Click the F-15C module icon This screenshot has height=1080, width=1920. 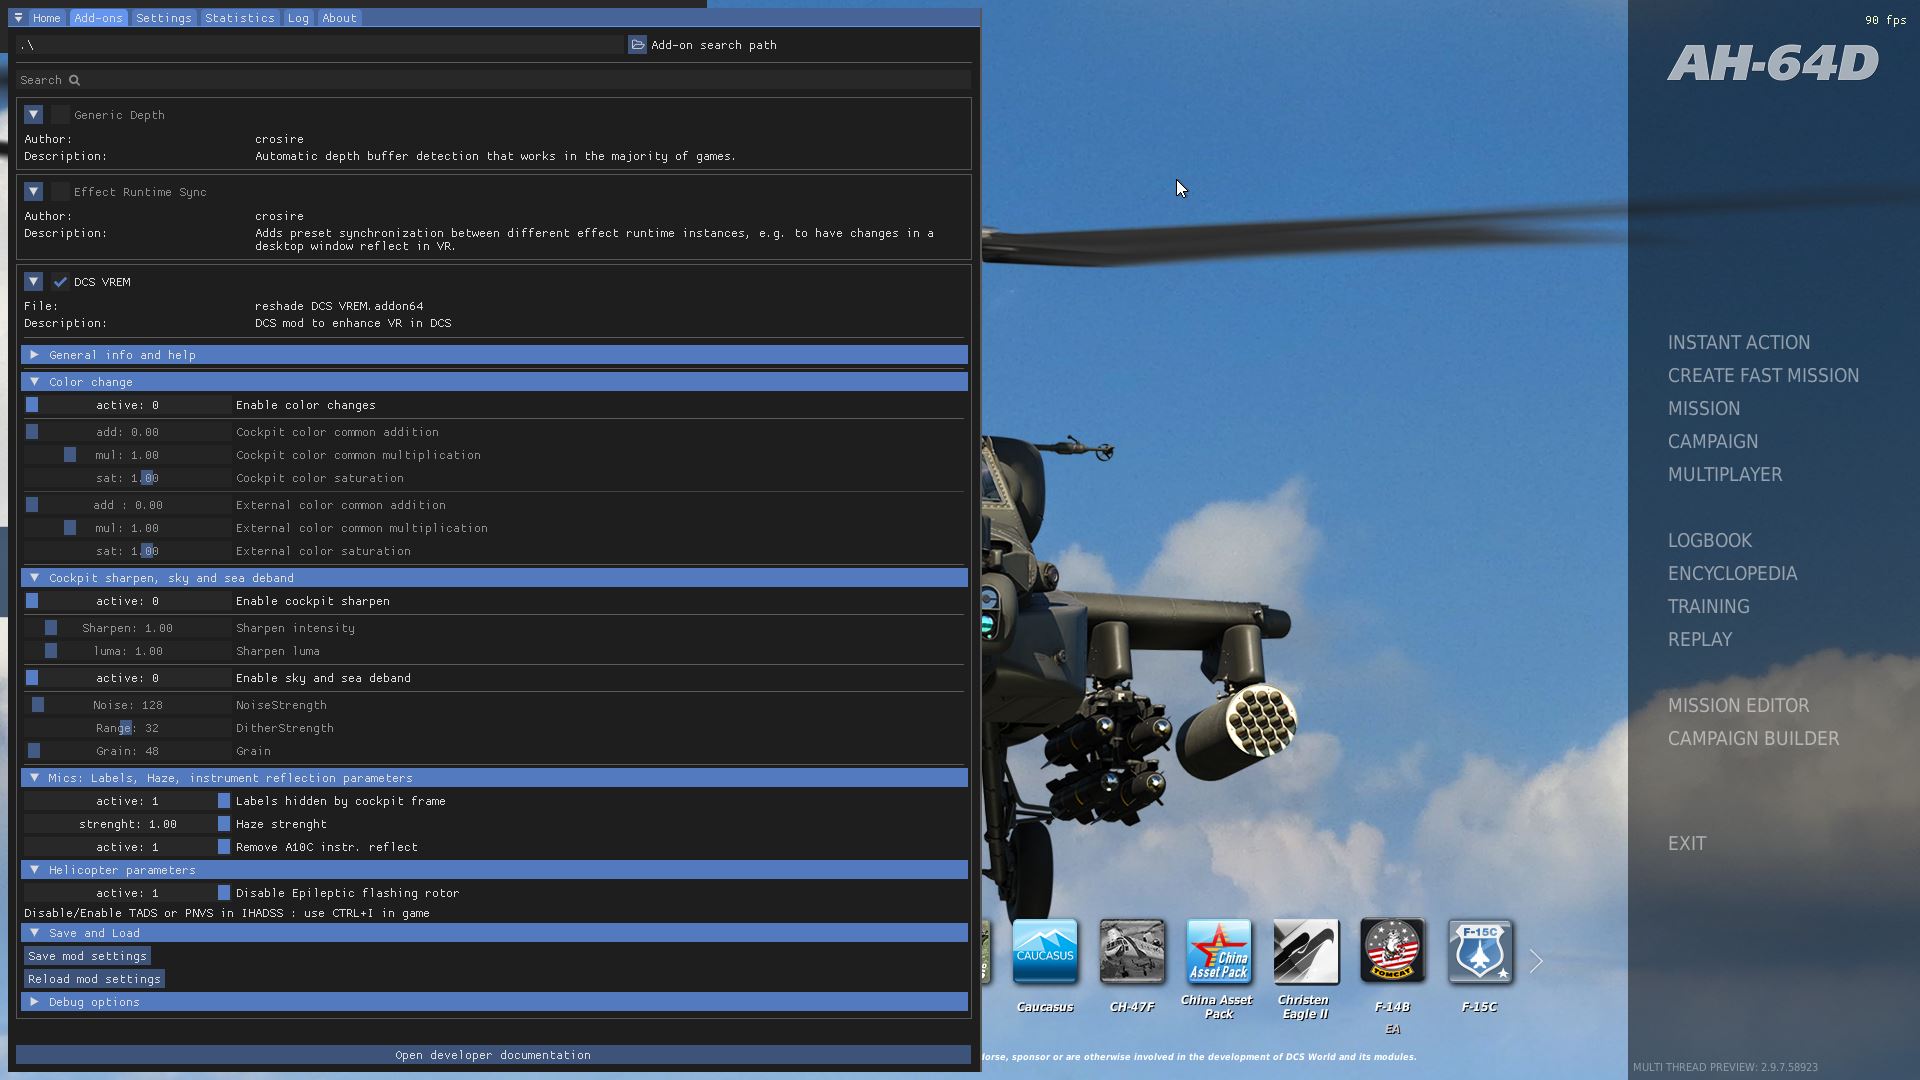point(1479,952)
